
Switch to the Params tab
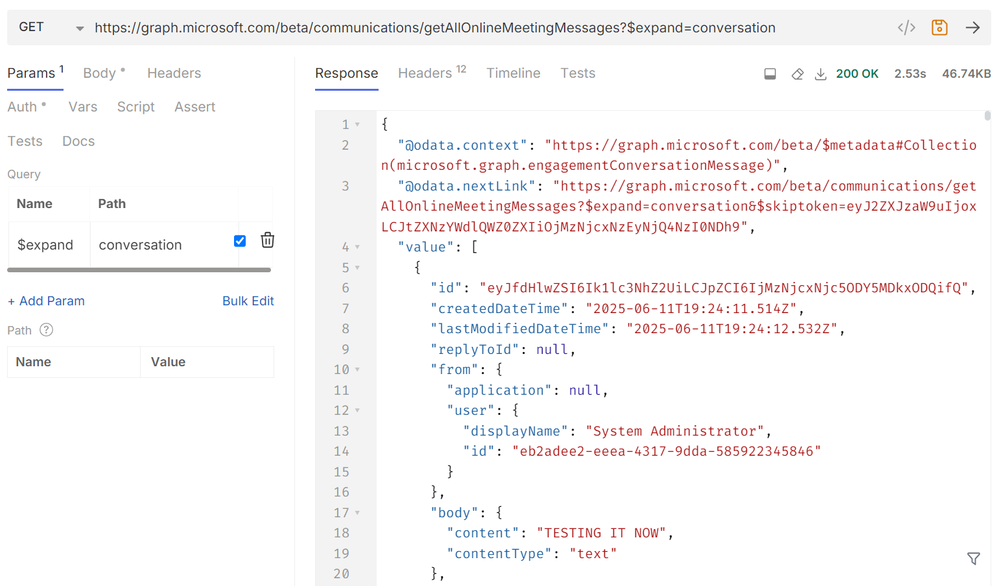[x=35, y=73]
